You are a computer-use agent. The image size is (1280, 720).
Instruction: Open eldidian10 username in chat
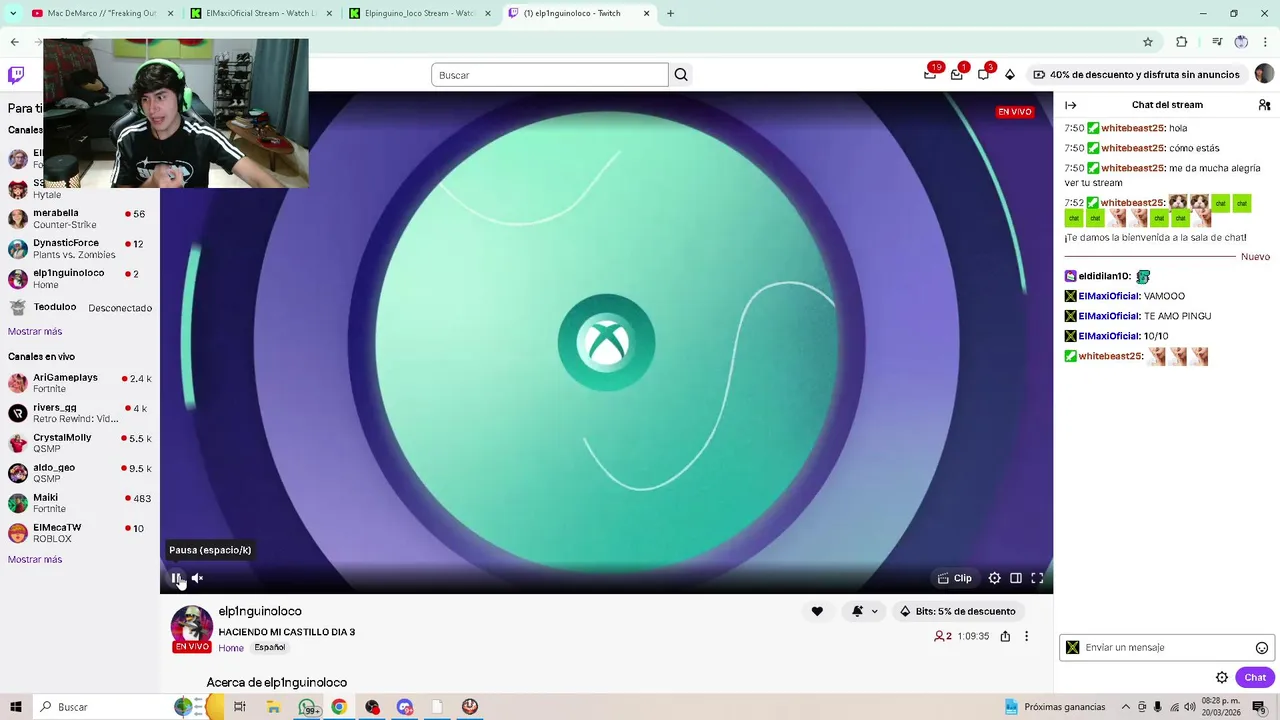click(x=1104, y=276)
